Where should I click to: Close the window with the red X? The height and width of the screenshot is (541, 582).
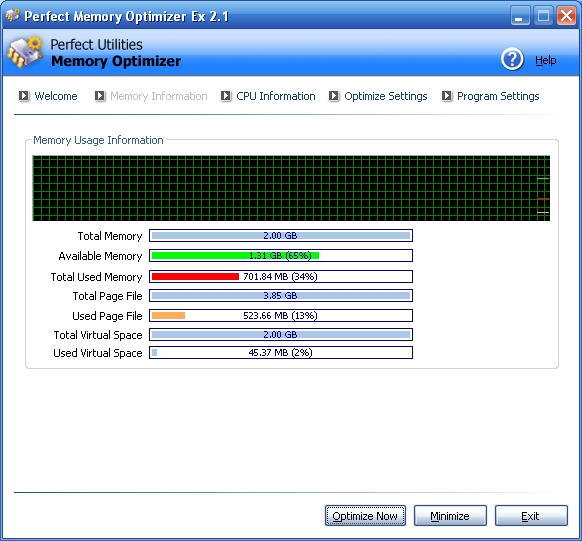pos(566,16)
